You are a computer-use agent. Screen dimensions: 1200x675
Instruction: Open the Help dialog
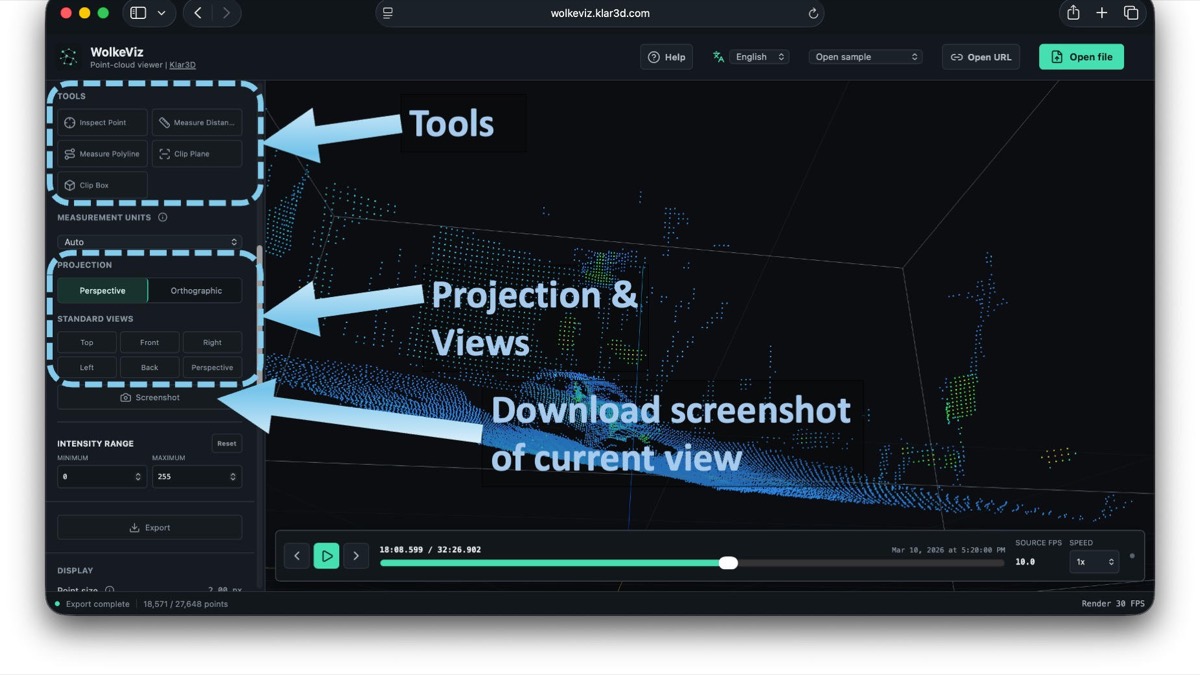(x=666, y=57)
